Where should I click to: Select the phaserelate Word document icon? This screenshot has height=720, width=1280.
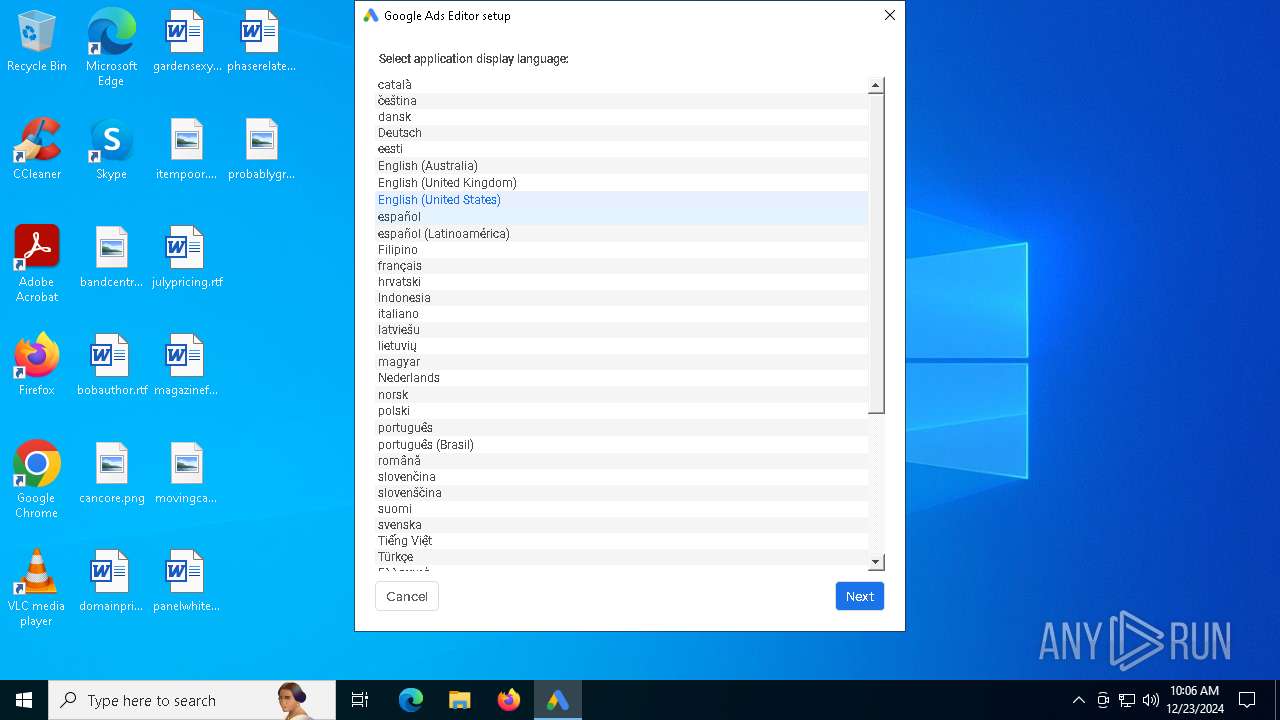tap(261, 42)
